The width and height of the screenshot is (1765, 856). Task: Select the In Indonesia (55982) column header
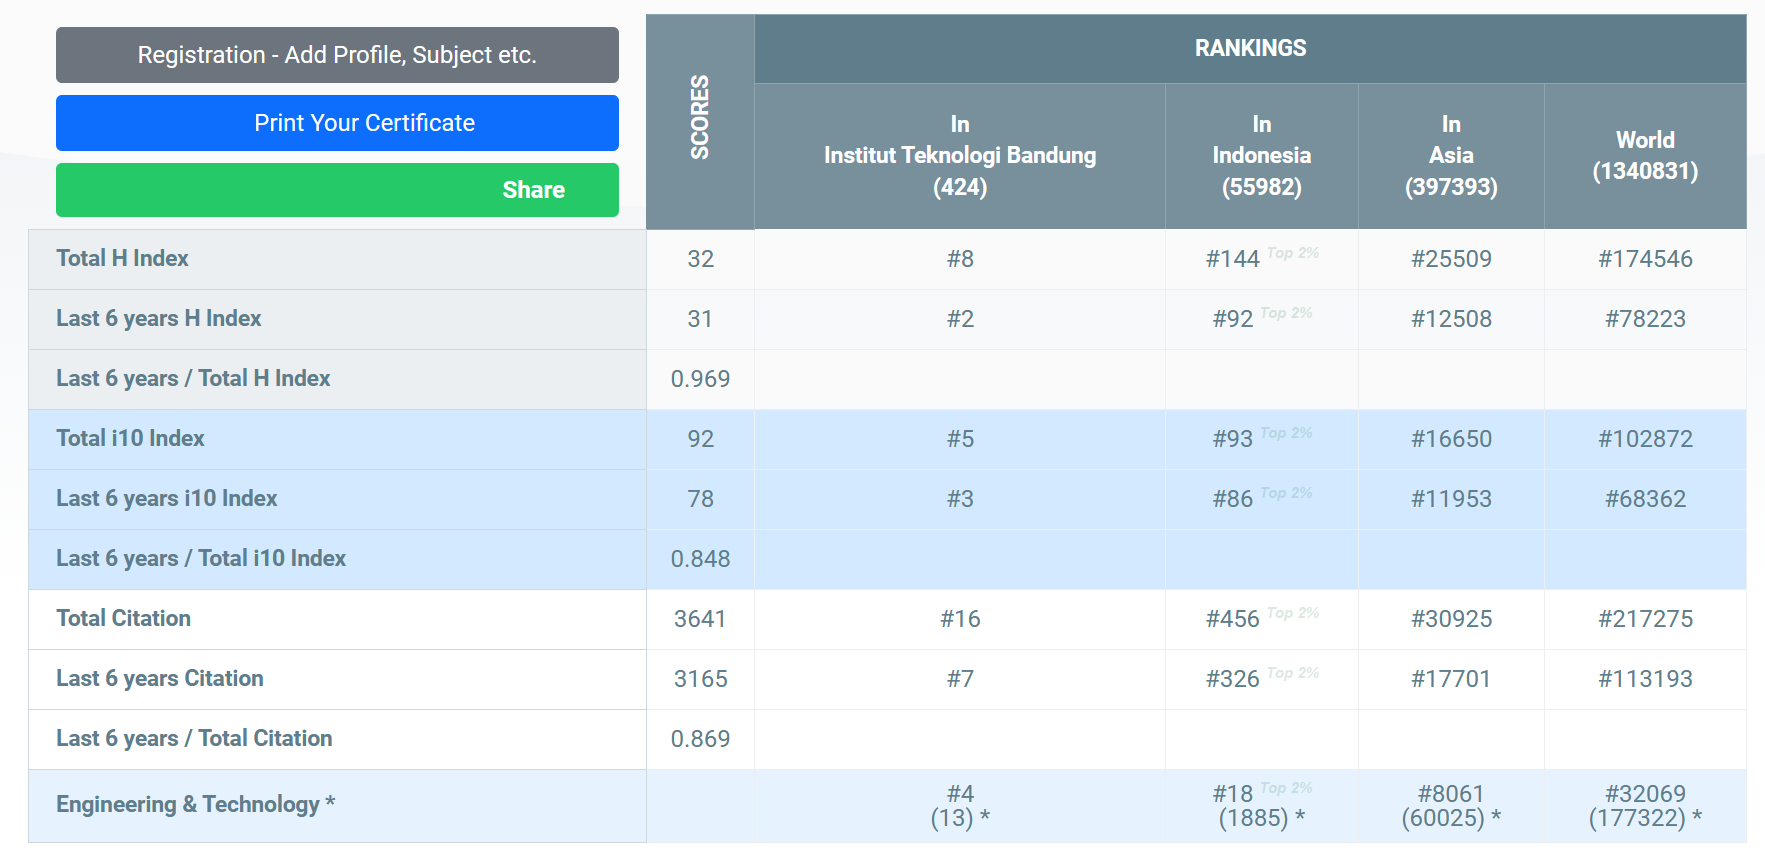point(1261,156)
